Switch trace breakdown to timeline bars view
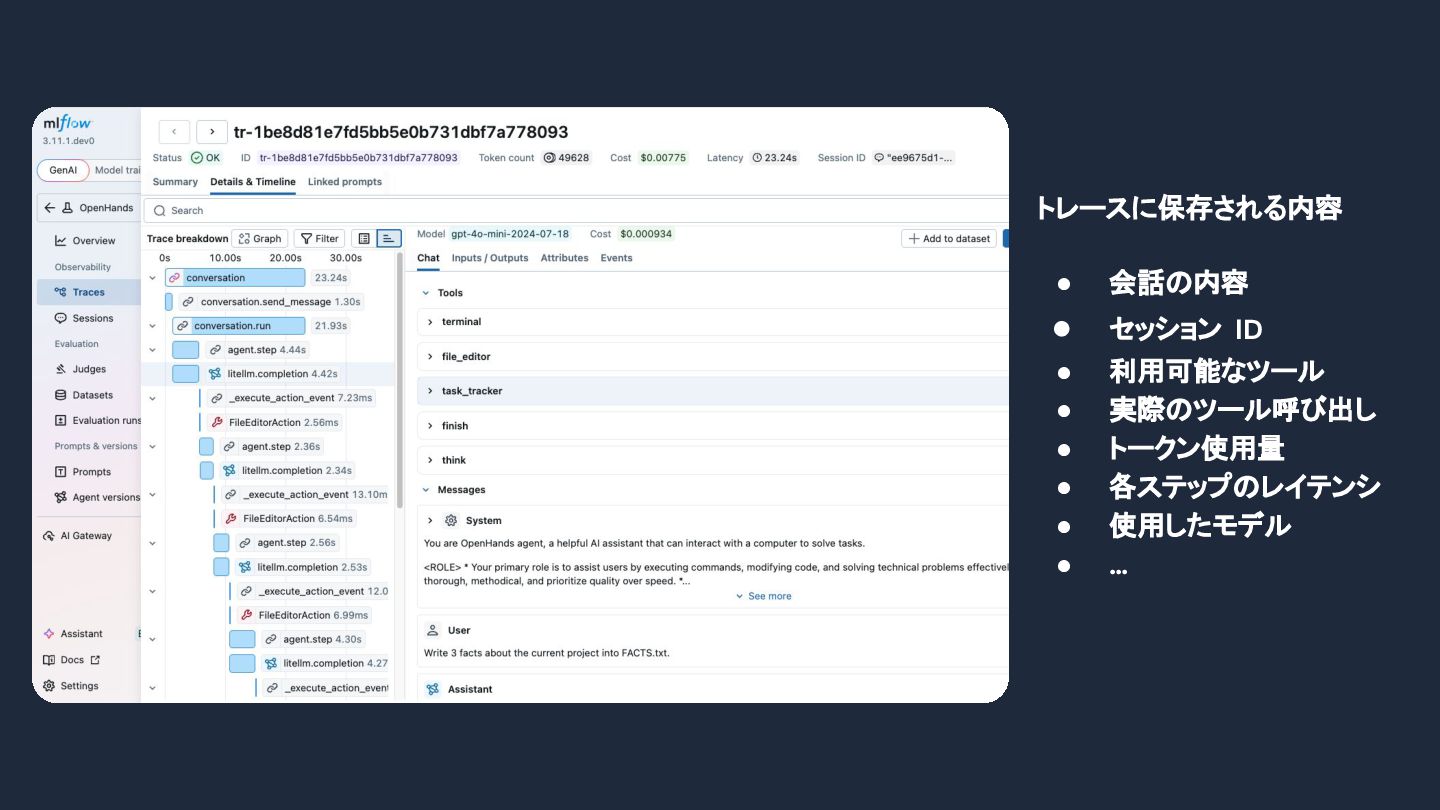The width and height of the screenshot is (1440, 810). tap(389, 239)
